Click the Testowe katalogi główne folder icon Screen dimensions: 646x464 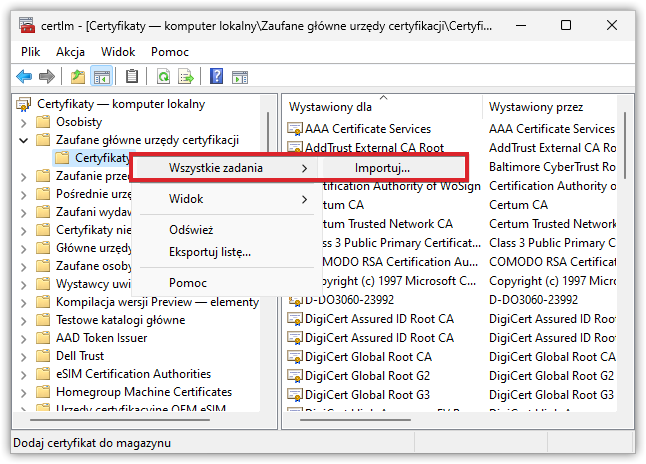[43, 320]
